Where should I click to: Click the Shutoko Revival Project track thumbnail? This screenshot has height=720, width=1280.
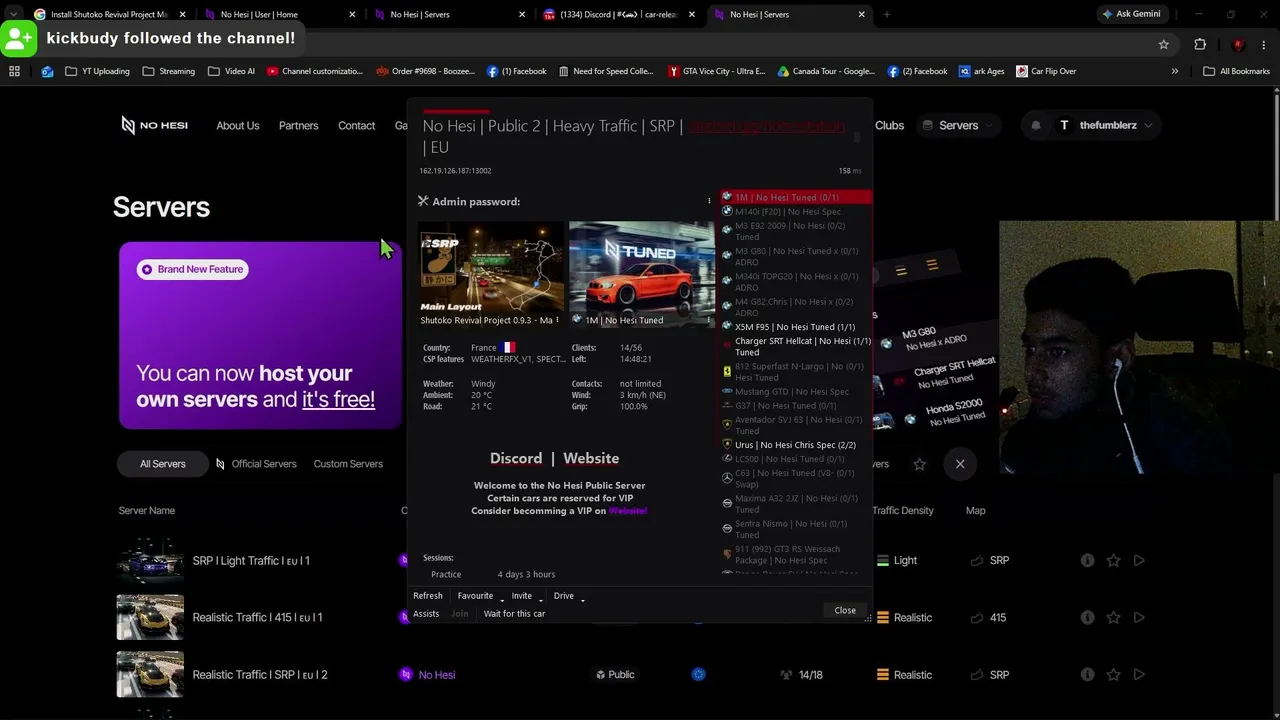click(491, 273)
